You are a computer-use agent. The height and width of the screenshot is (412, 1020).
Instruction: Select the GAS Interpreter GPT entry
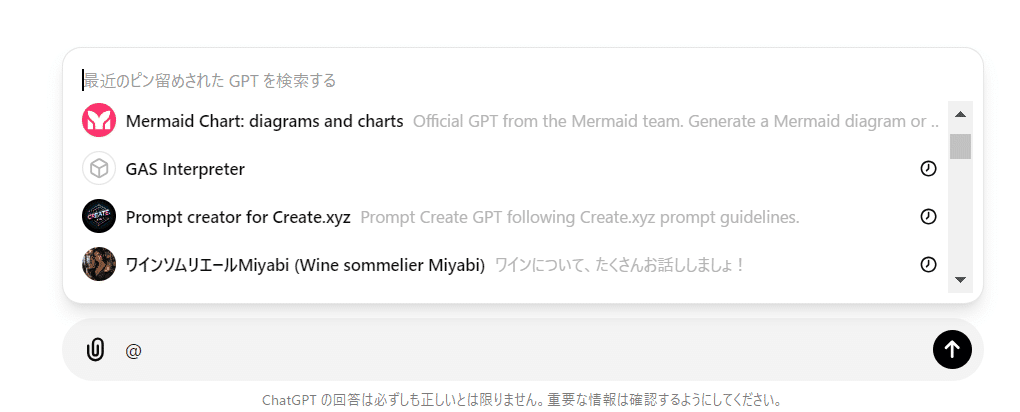pos(185,169)
